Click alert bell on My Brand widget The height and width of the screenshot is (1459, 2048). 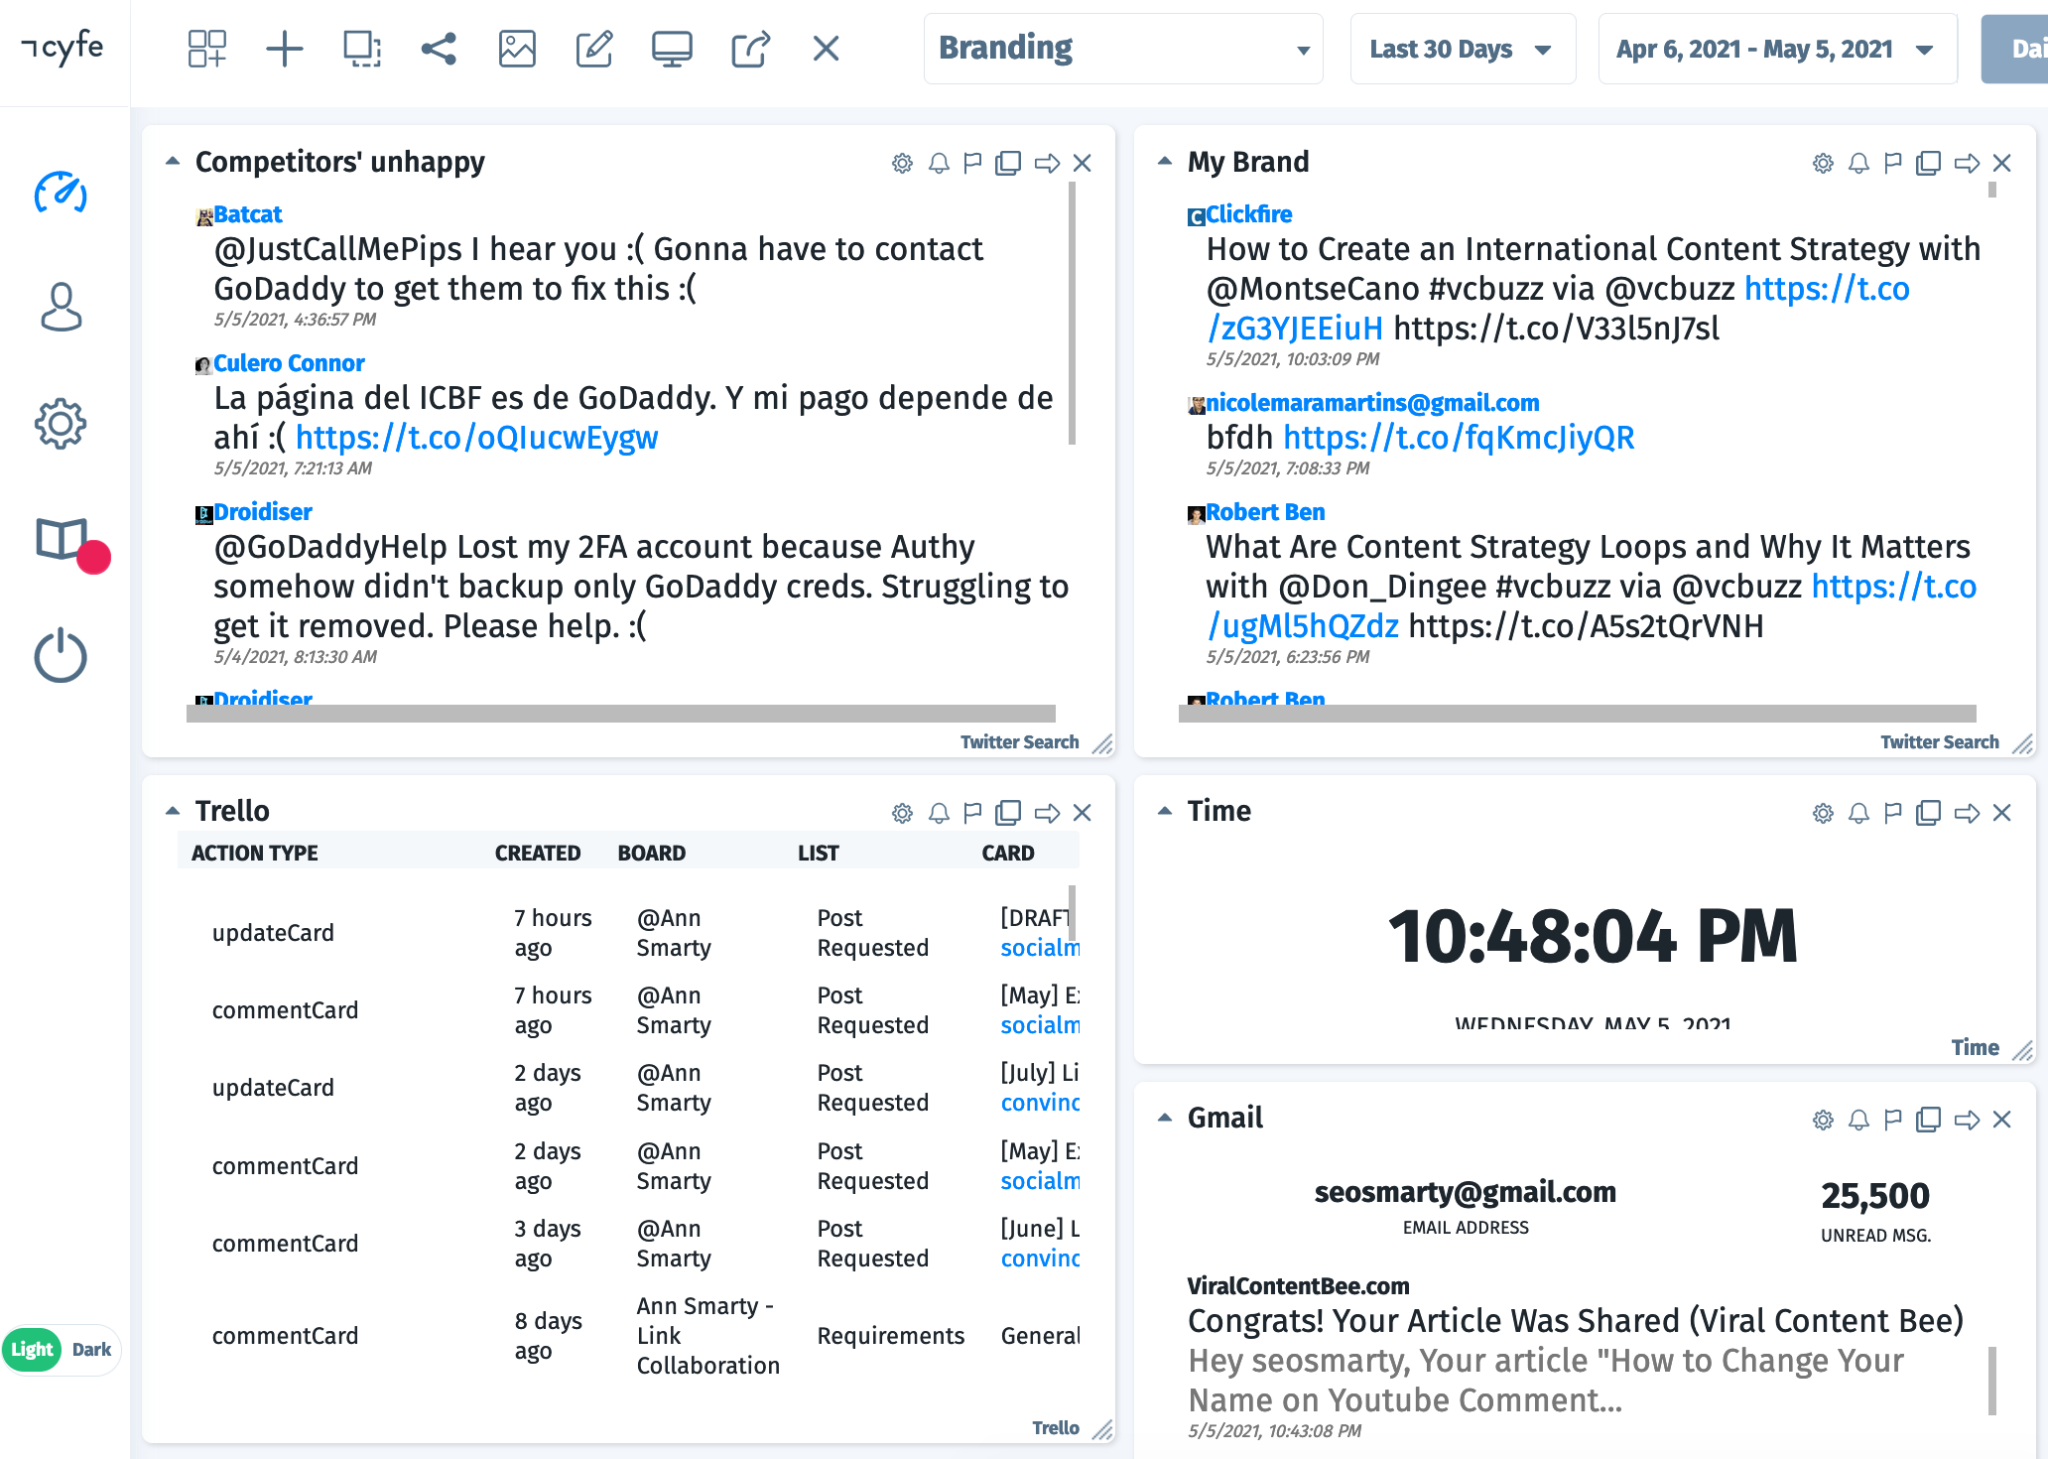click(1858, 163)
